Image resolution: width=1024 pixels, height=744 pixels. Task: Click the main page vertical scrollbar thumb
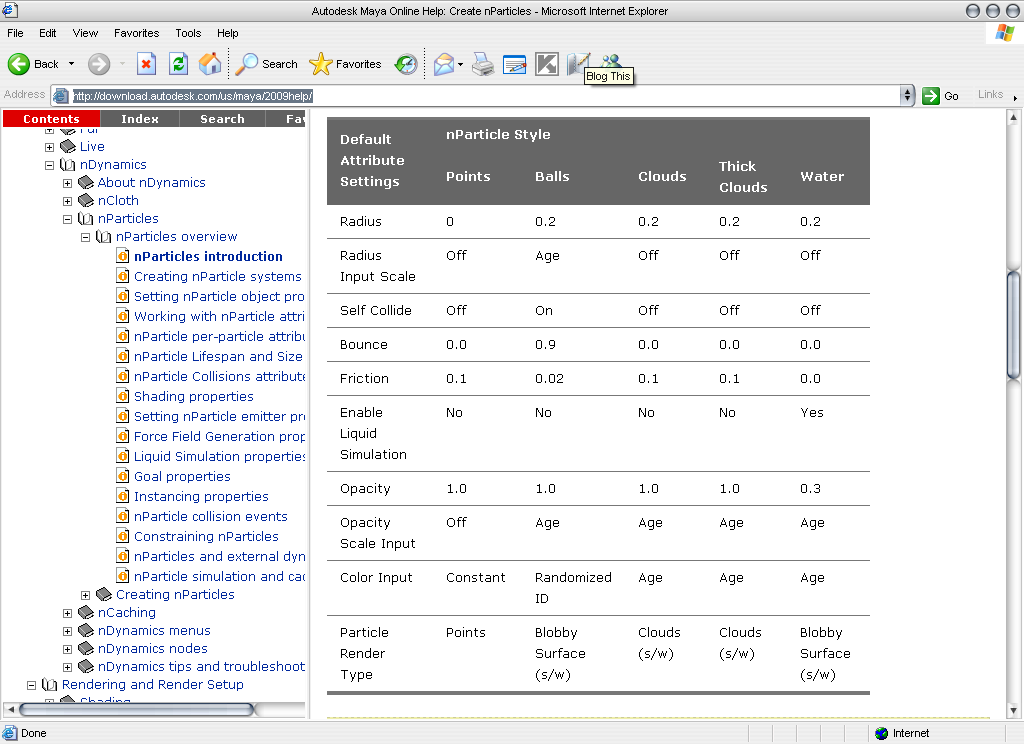[x=1014, y=325]
